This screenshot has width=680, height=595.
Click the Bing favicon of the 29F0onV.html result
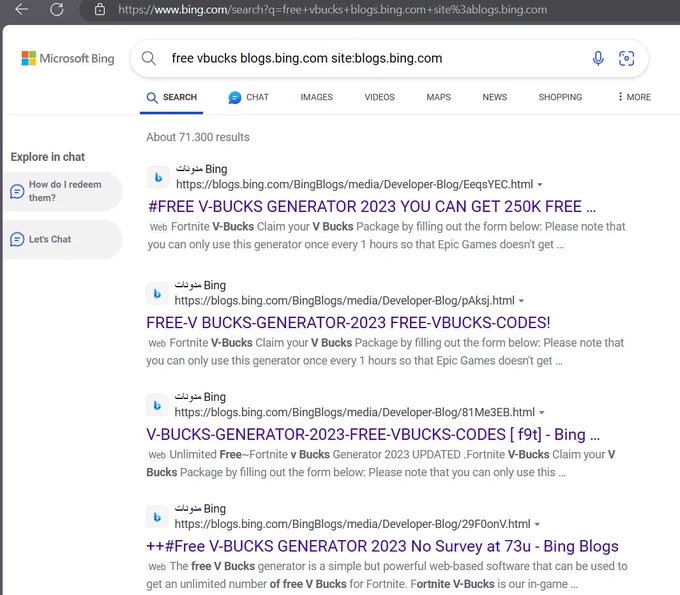[x=157, y=517]
